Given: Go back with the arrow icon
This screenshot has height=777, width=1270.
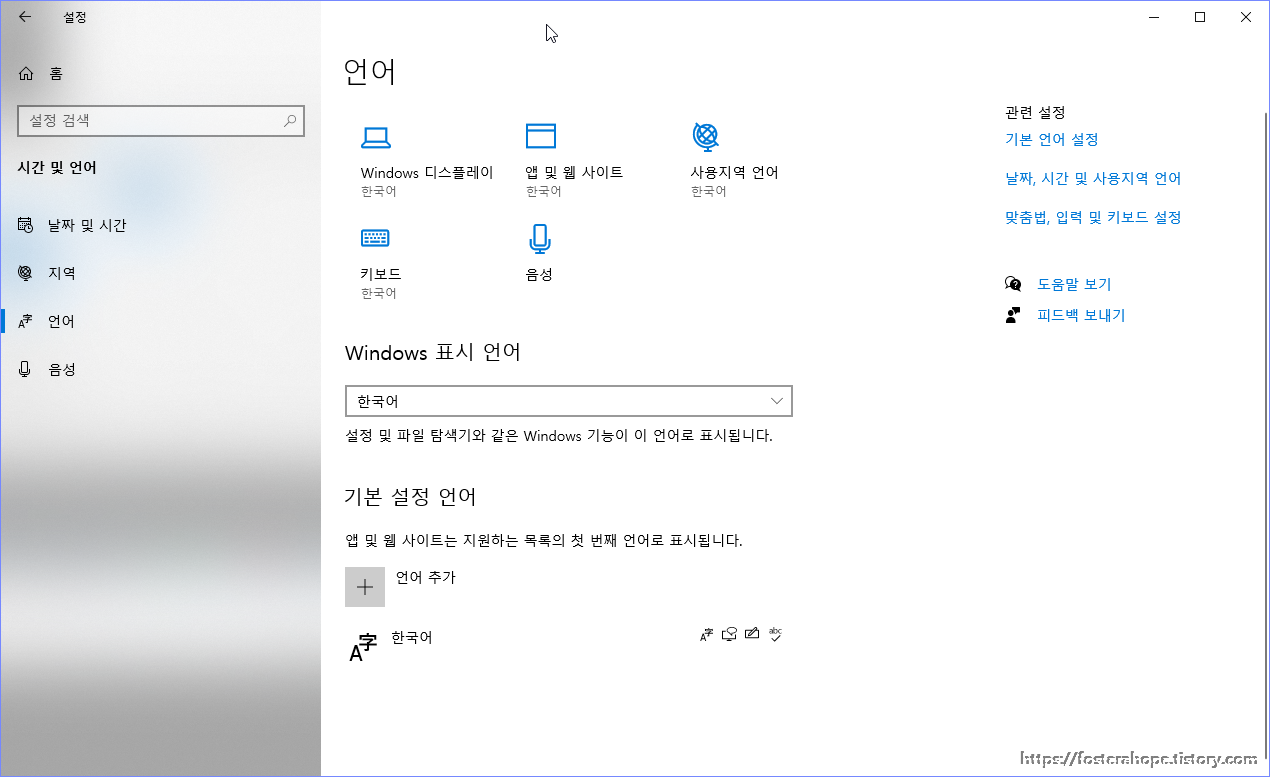Looking at the screenshot, I should click(24, 17).
